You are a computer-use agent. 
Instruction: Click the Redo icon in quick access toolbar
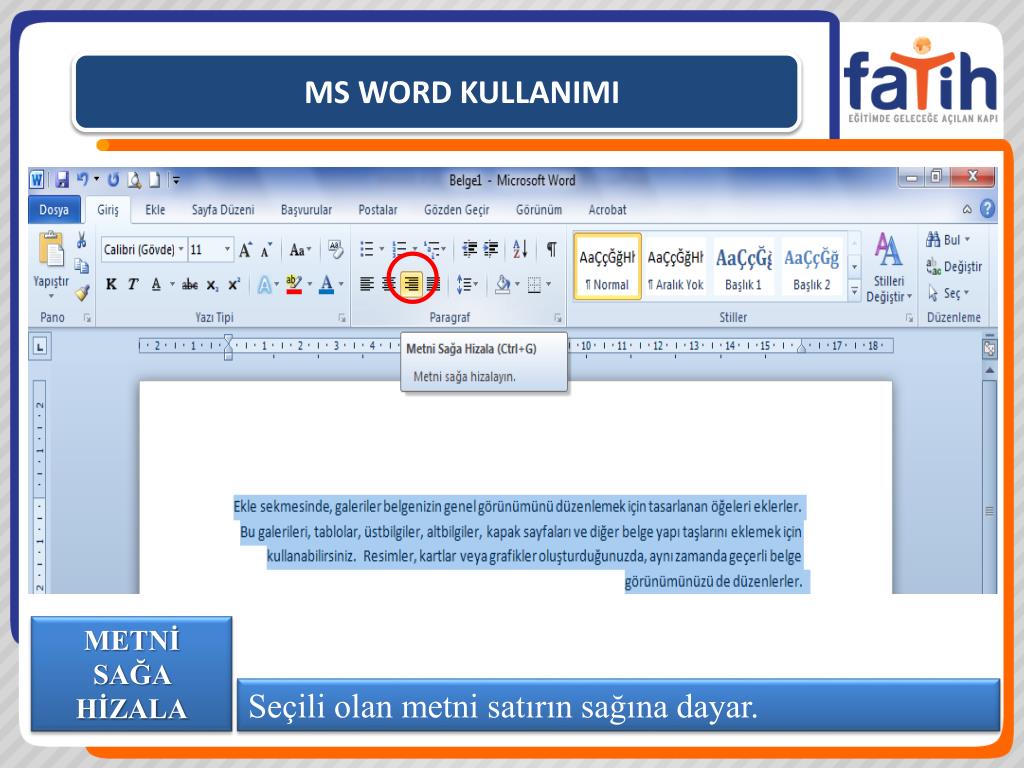tap(113, 180)
